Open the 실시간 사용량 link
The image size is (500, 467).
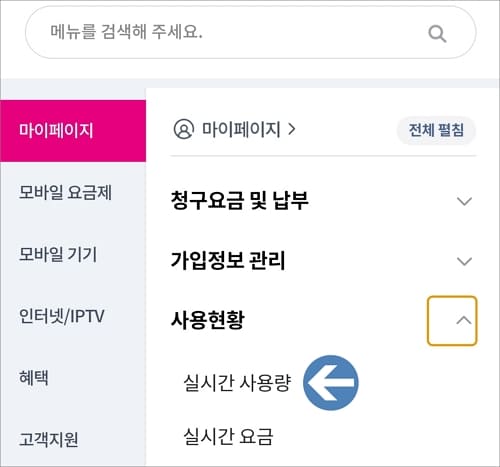click(237, 382)
